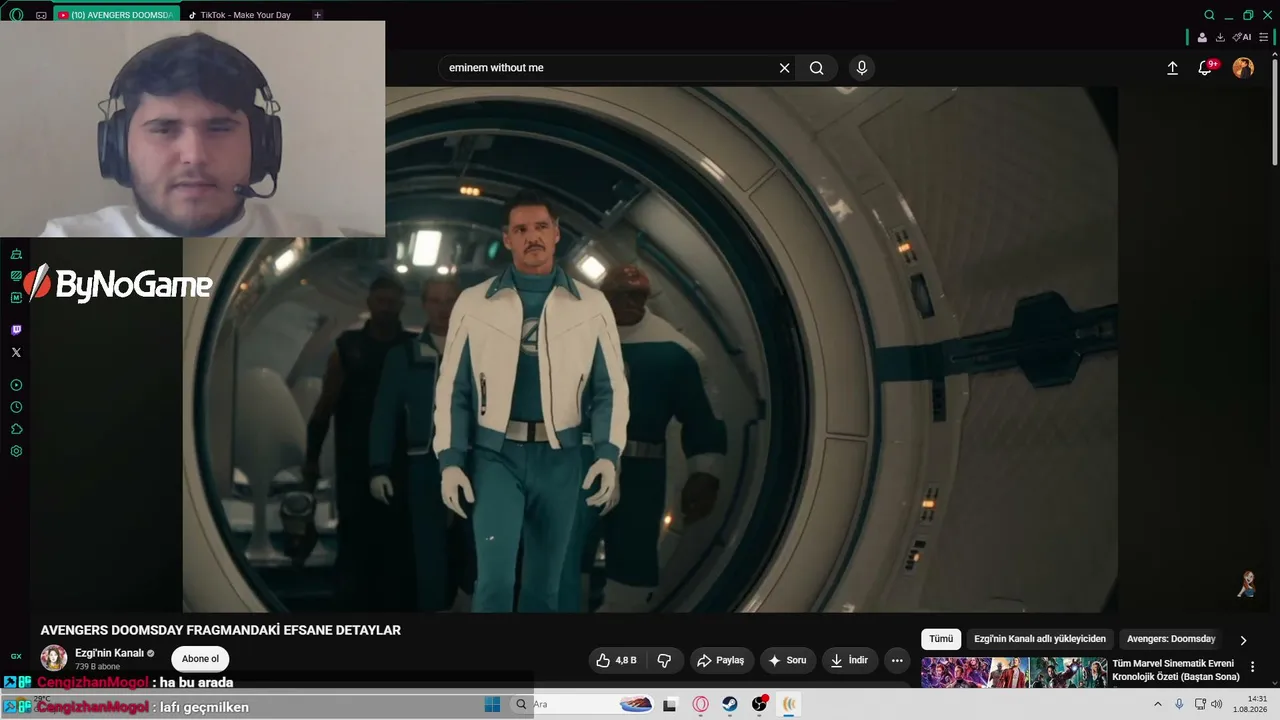Open Extensions cube icon in sidebar

coord(16,429)
